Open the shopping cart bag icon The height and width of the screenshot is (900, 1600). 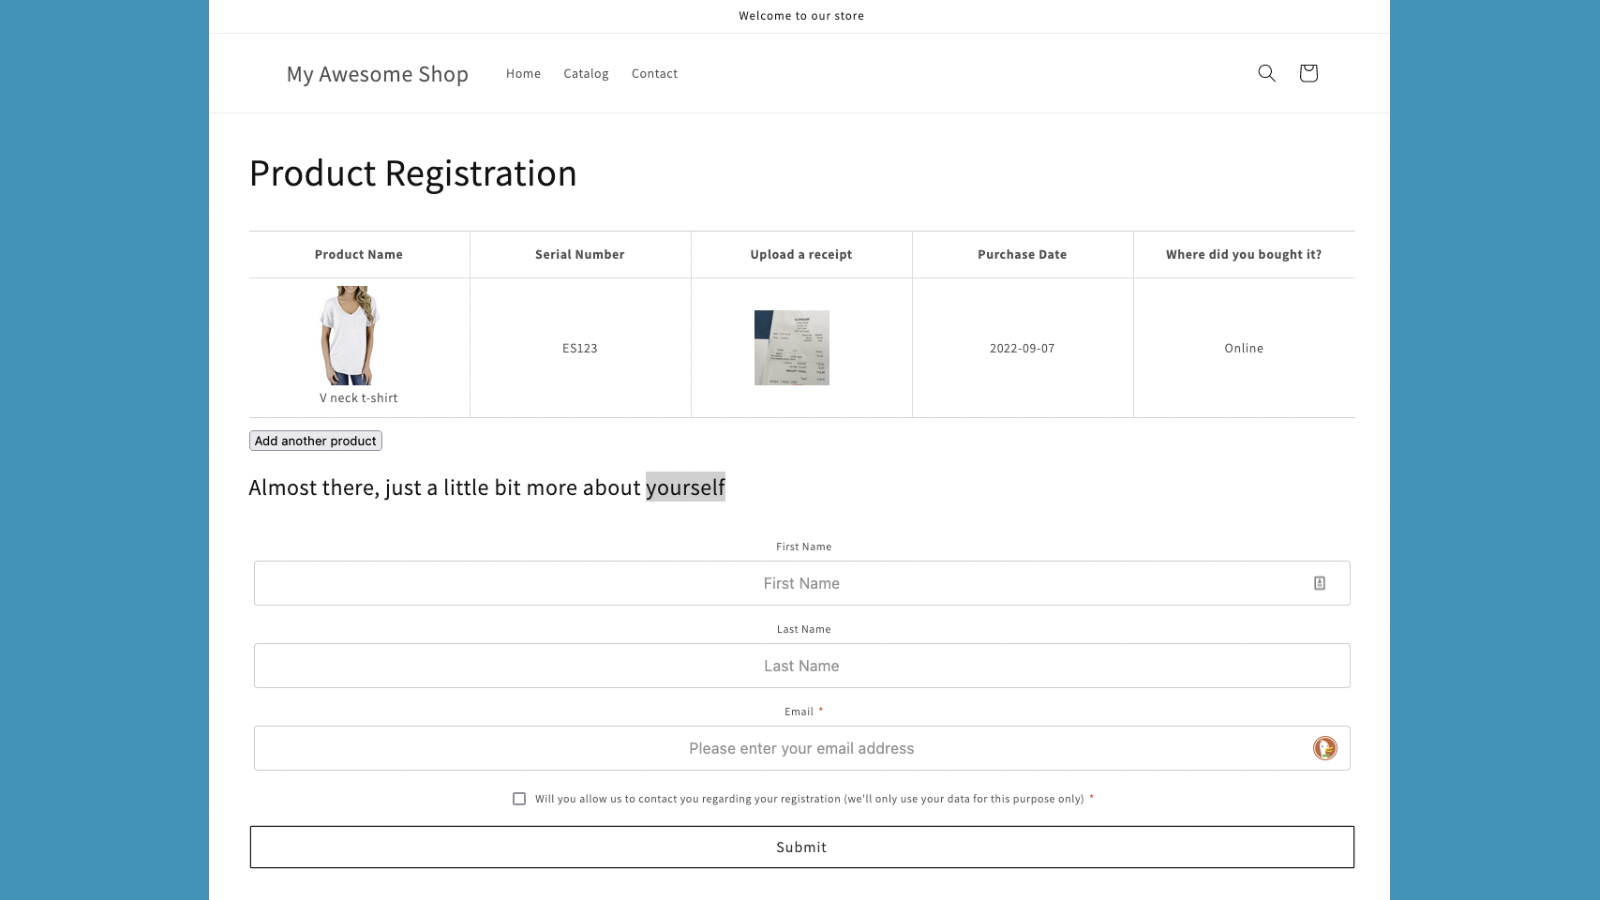tap(1308, 73)
